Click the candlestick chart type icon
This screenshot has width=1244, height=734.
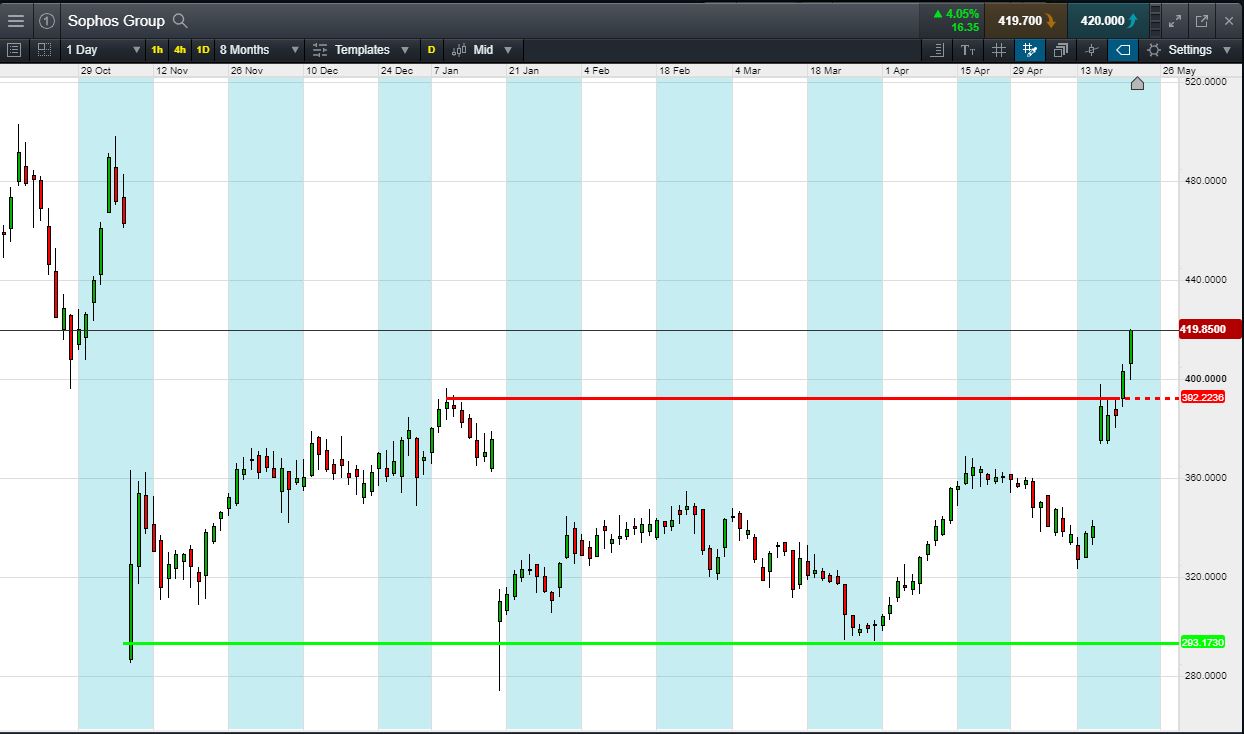click(x=459, y=49)
